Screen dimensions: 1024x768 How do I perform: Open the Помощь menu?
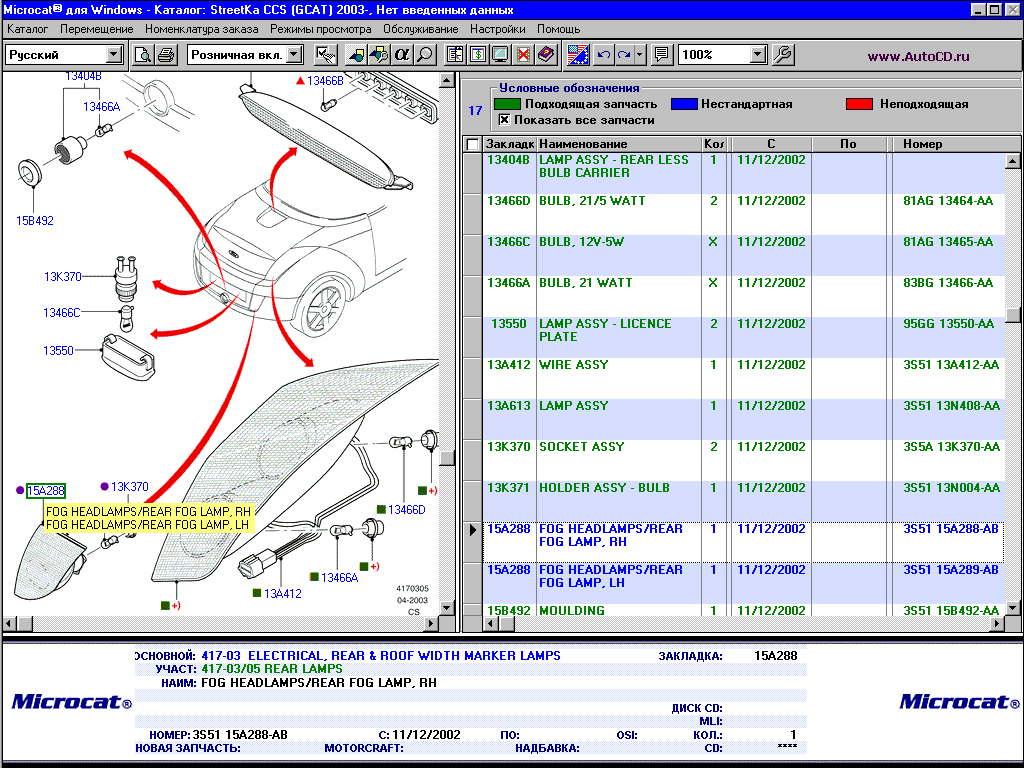pyautogui.click(x=558, y=29)
